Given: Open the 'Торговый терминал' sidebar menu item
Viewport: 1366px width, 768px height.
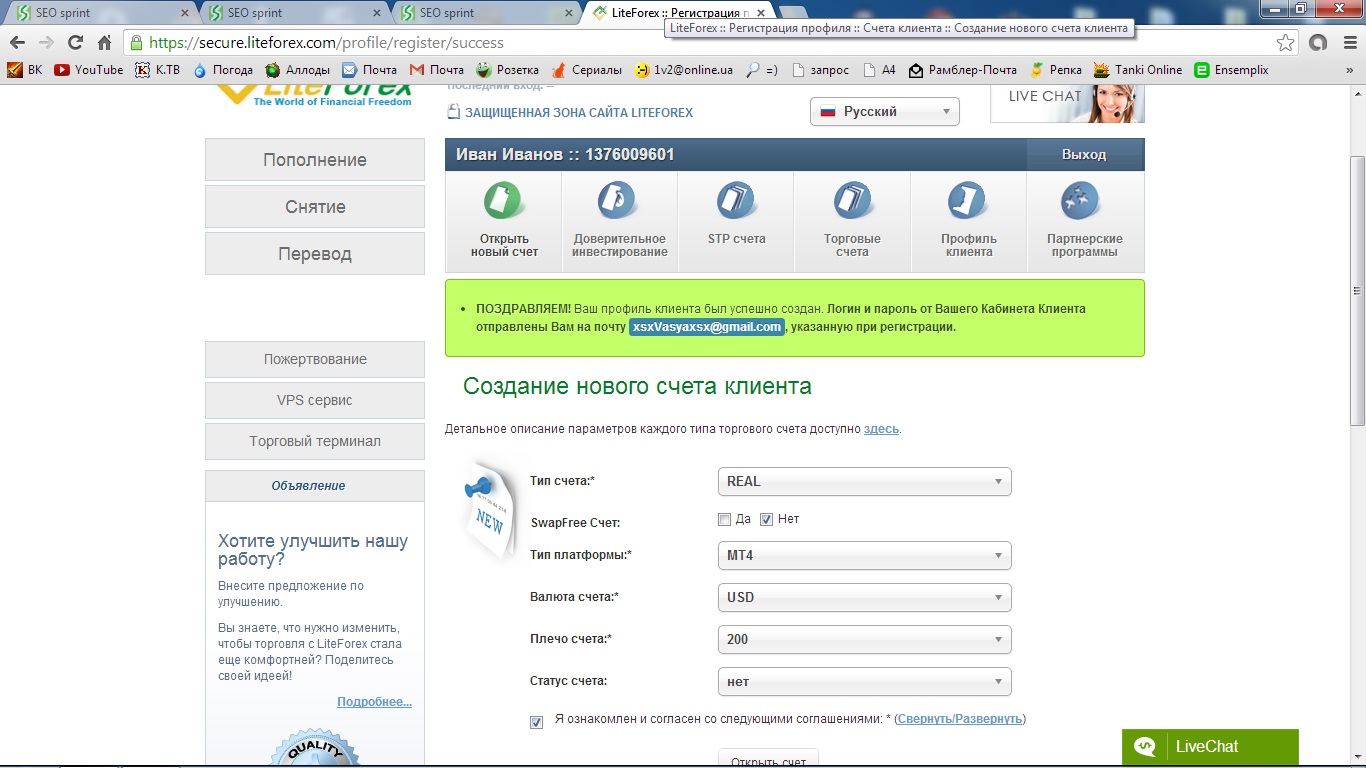Looking at the screenshot, I should pos(315,441).
